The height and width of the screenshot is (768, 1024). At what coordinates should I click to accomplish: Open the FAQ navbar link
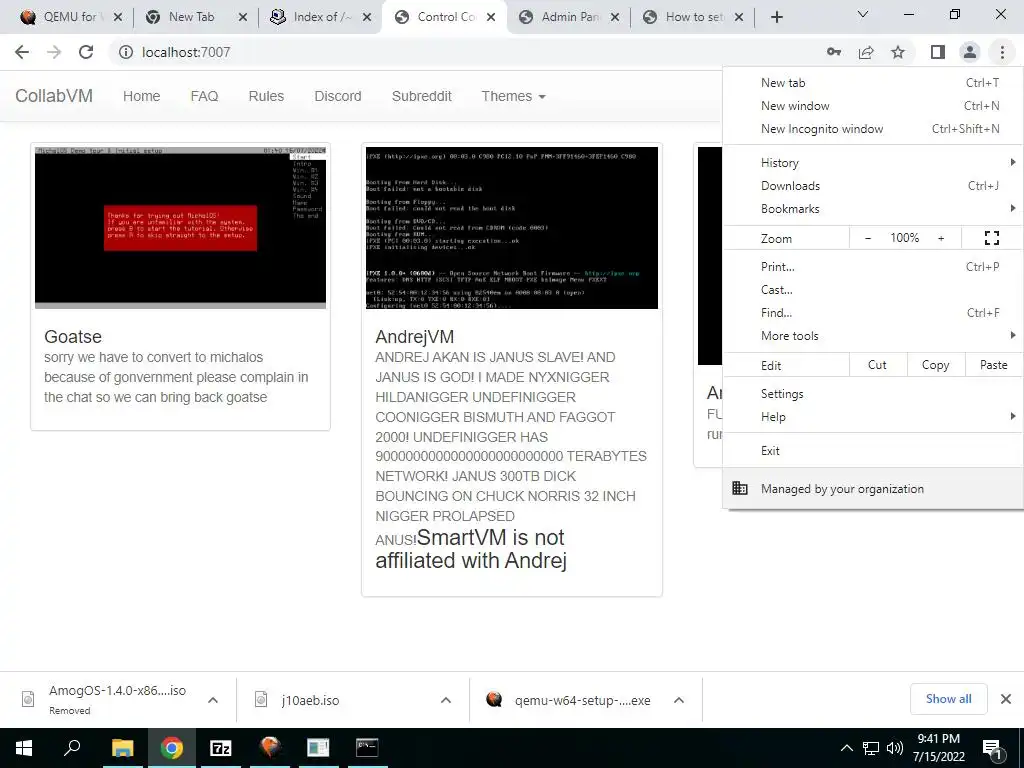(204, 96)
